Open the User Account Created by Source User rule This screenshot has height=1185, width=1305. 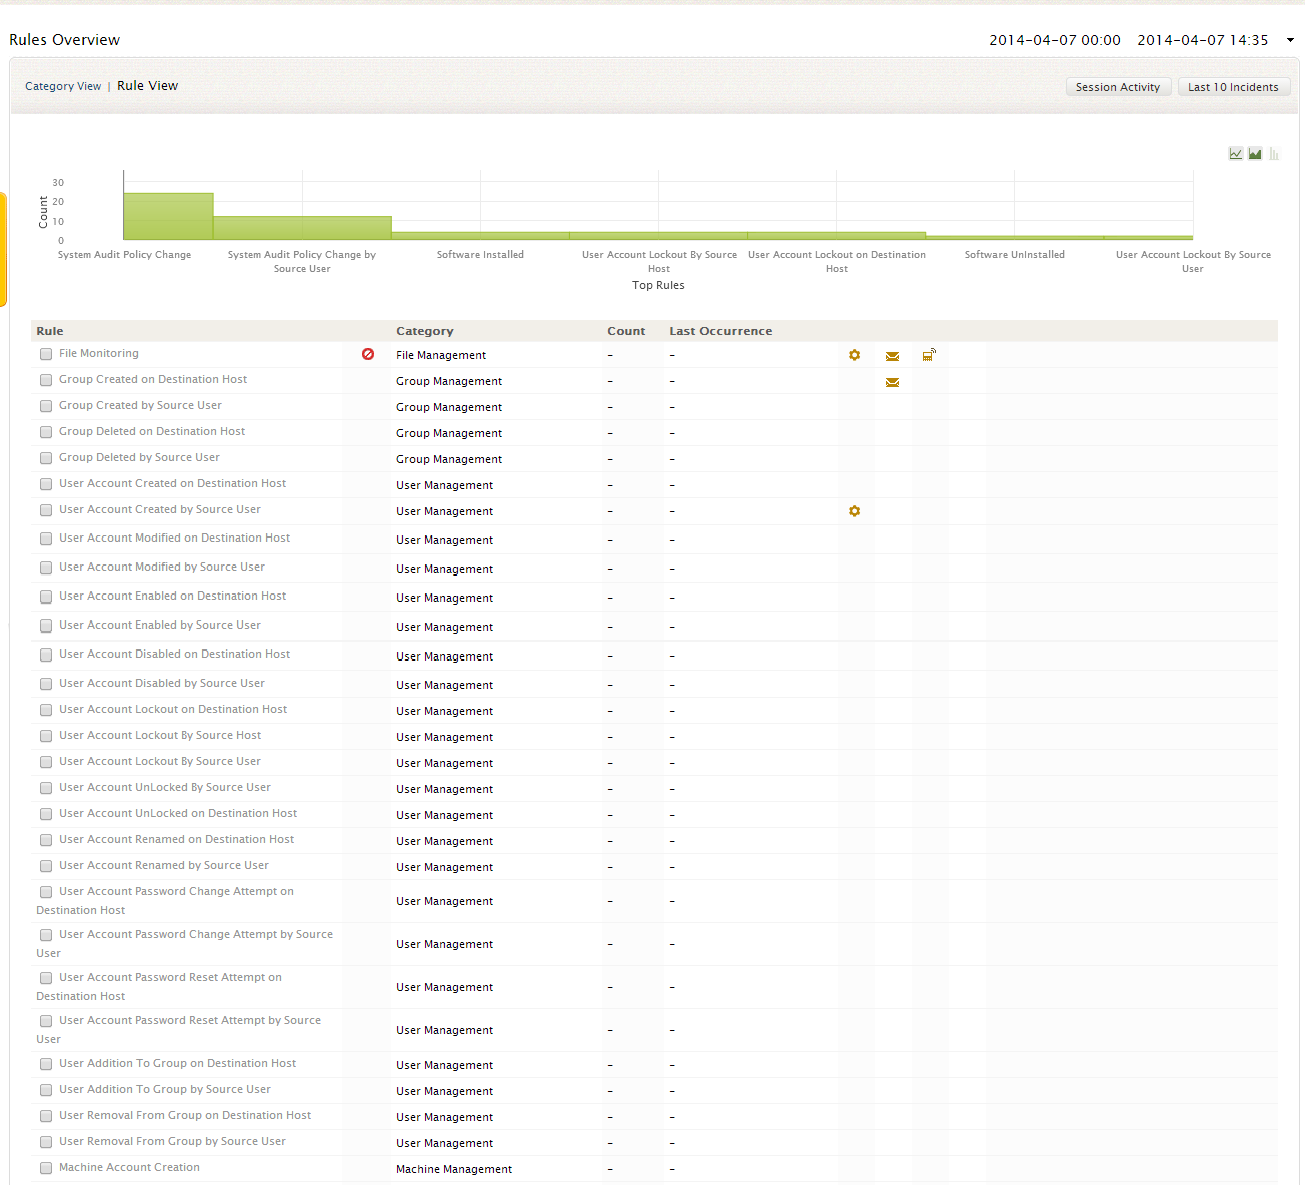(160, 510)
